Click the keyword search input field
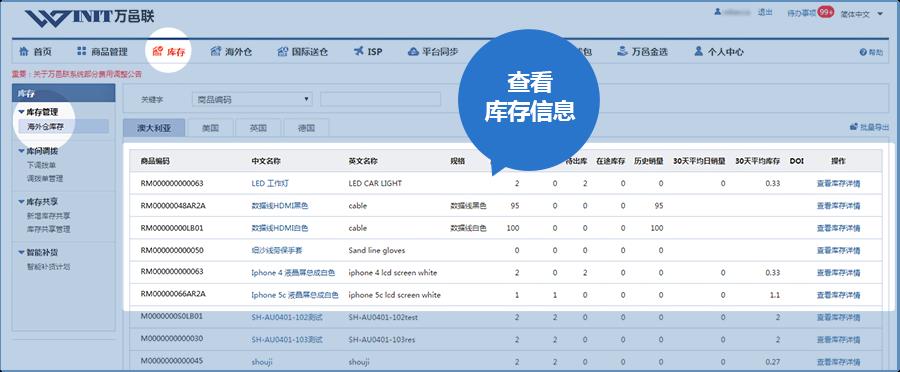The width and height of the screenshot is (900, 372). click(x=381, y=99)
